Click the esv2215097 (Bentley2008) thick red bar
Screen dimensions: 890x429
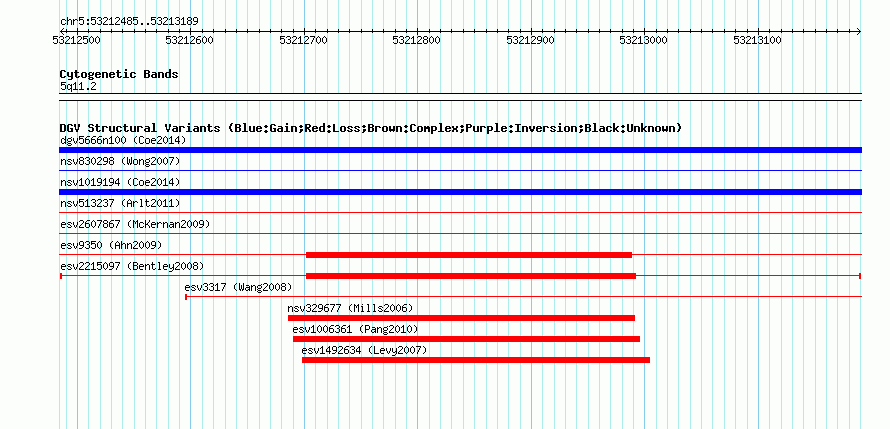tap(471, 276)
